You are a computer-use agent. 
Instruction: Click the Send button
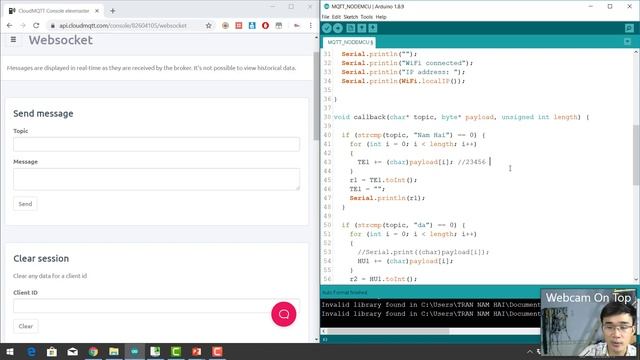[25, 204]
